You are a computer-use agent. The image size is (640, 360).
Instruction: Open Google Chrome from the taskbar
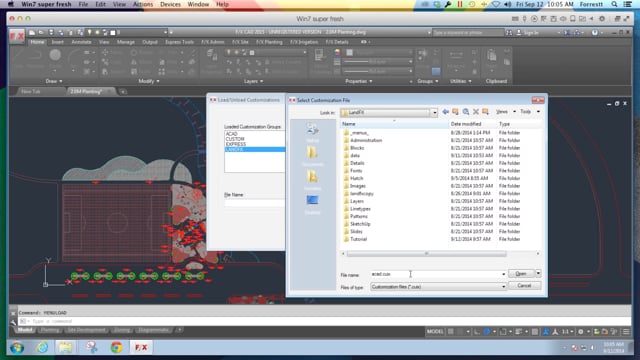[x=116, y=348]
